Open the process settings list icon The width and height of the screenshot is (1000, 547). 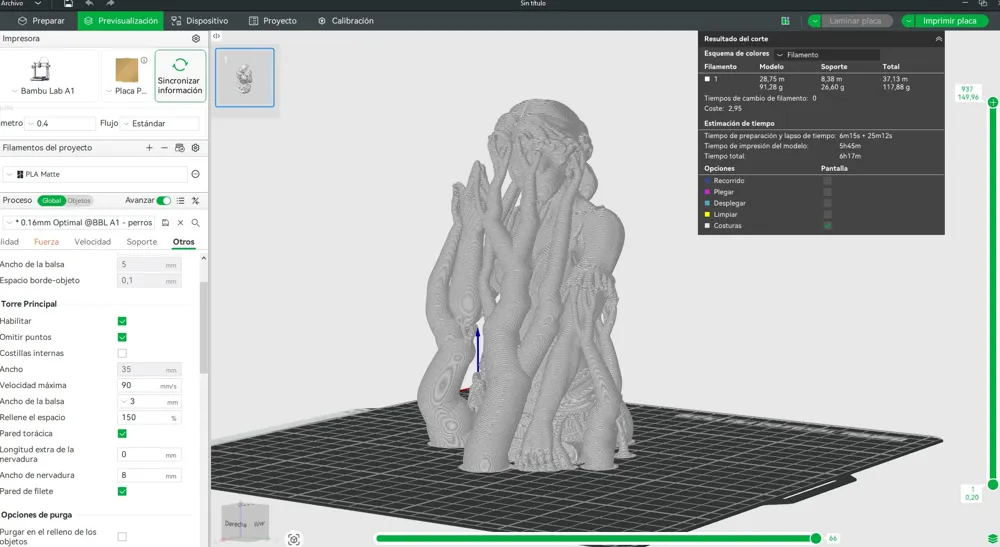180,201
